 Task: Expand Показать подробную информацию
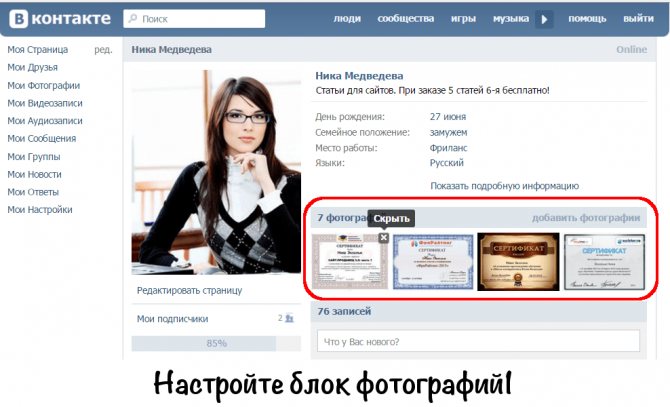tap(504, 186)
